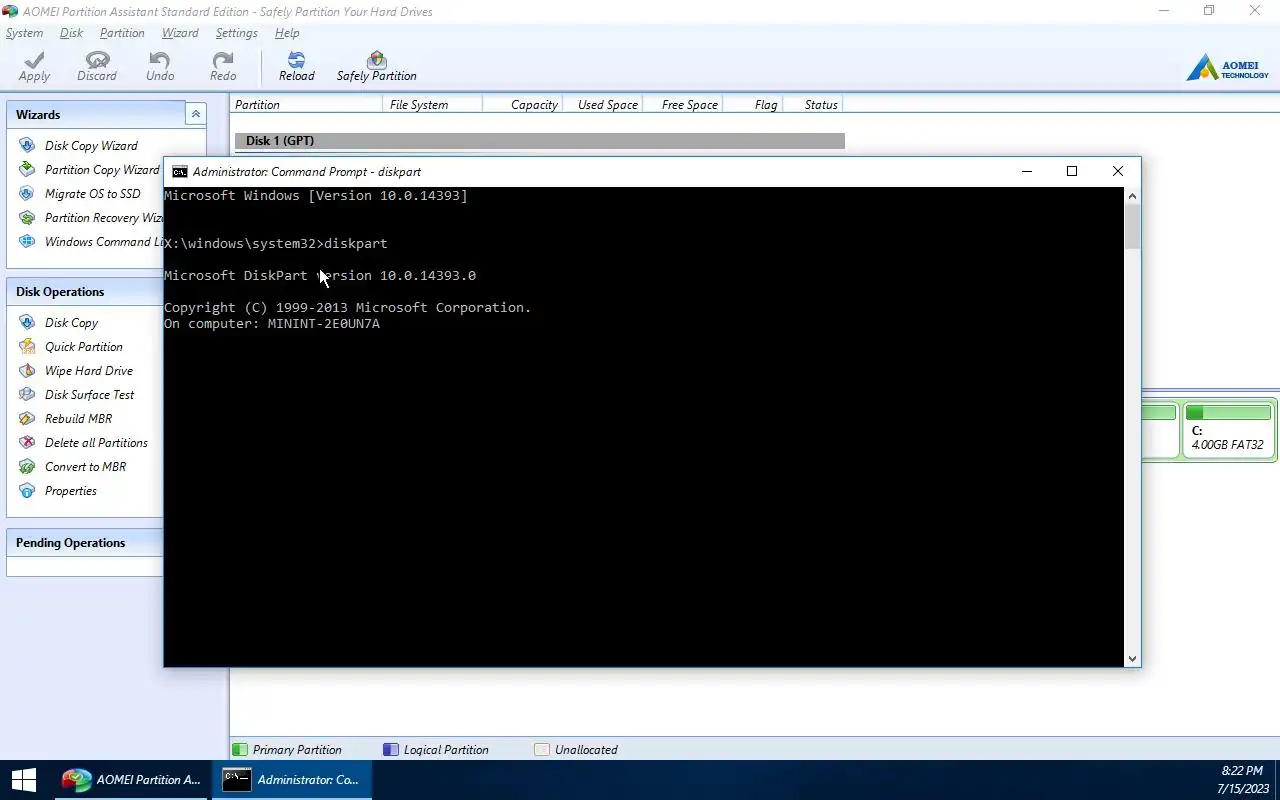This screenshot has height=800, width=1280.
Task: Maximize the Command Prompt window
Action: click(1072, 172)
